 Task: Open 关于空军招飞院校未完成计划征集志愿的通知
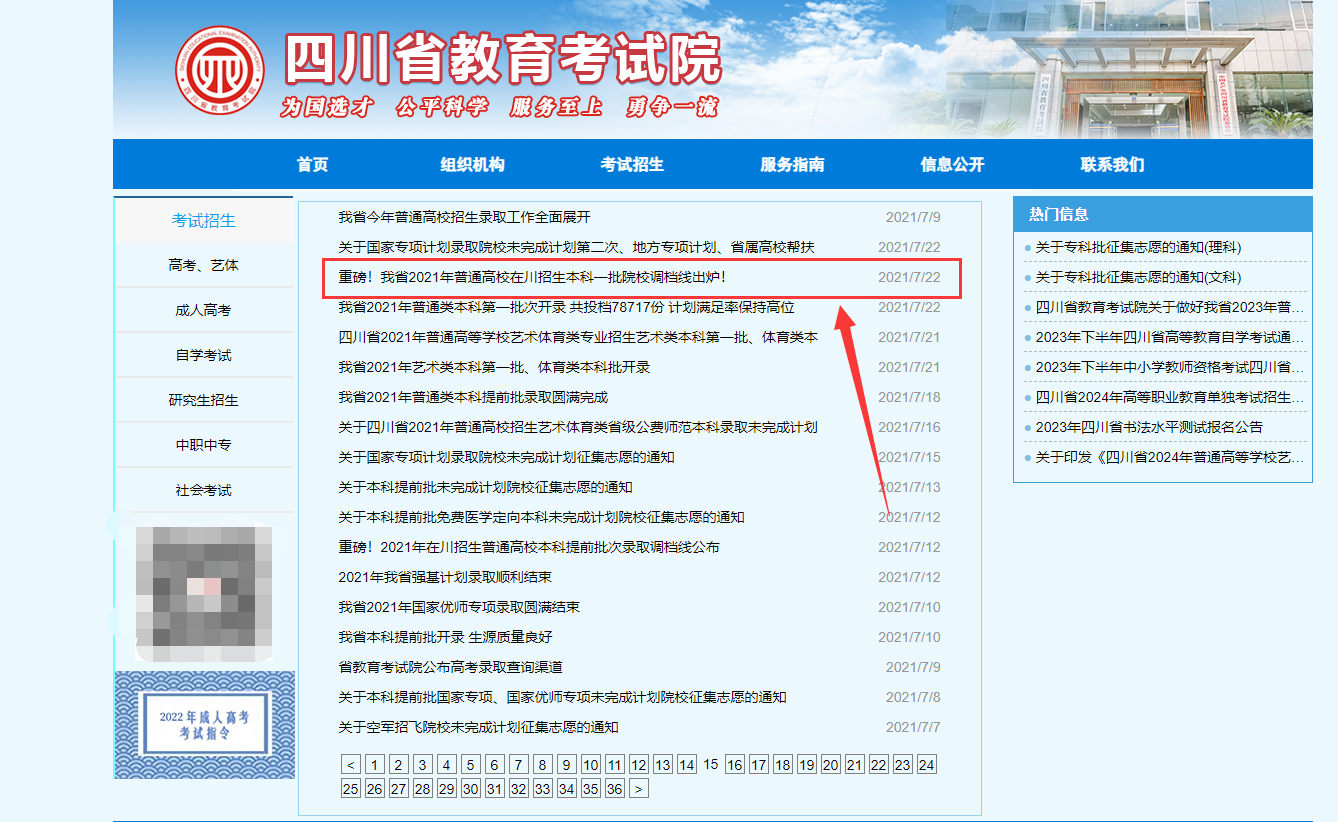coord(479,727)
